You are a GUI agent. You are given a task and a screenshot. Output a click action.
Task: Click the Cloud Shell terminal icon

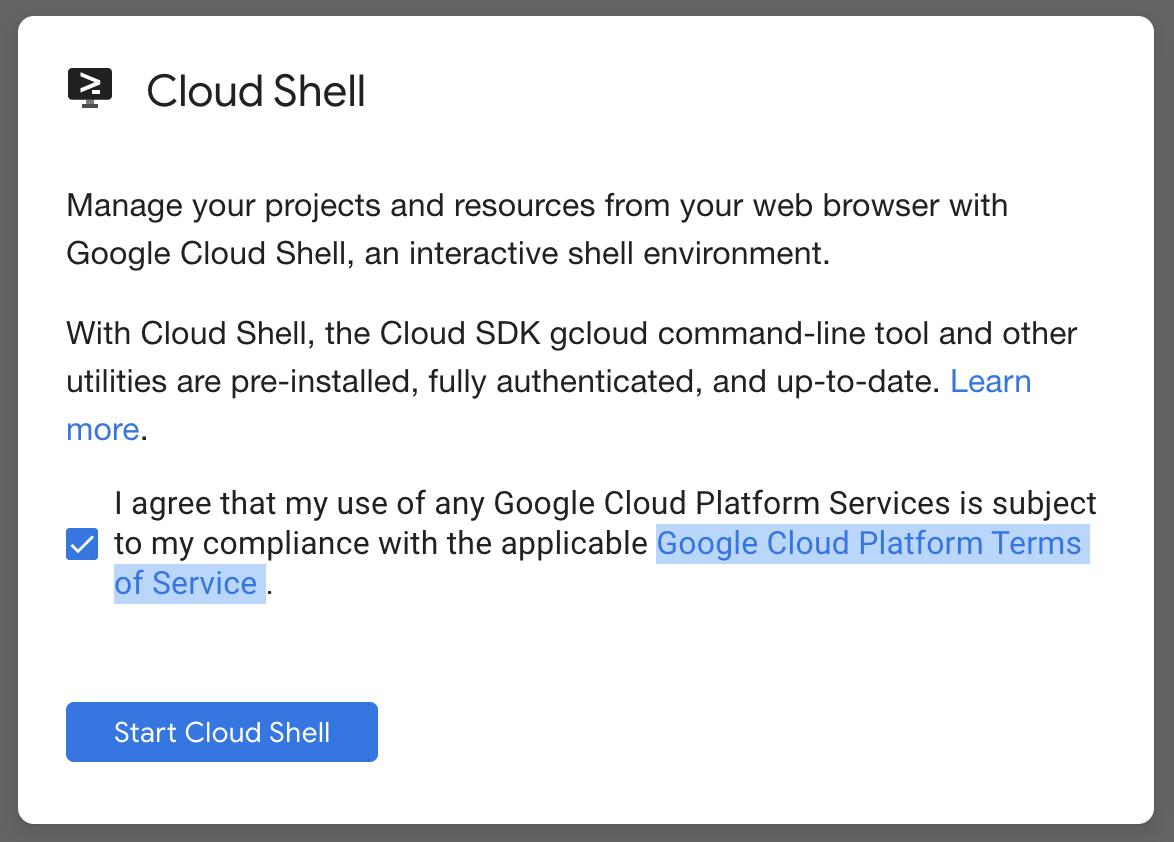tap(90, 88)
